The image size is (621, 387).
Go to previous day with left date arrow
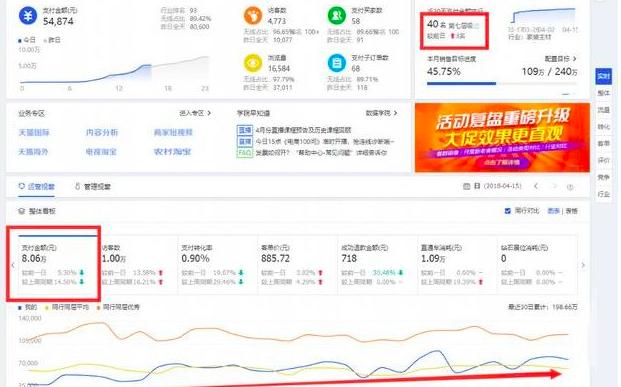coord(536,186)
